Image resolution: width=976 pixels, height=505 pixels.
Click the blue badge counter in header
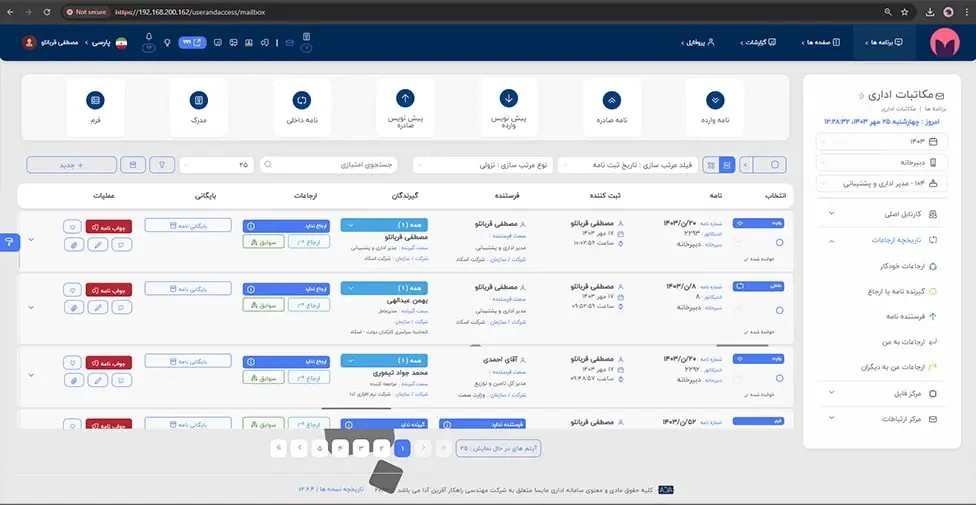(192, 42)
